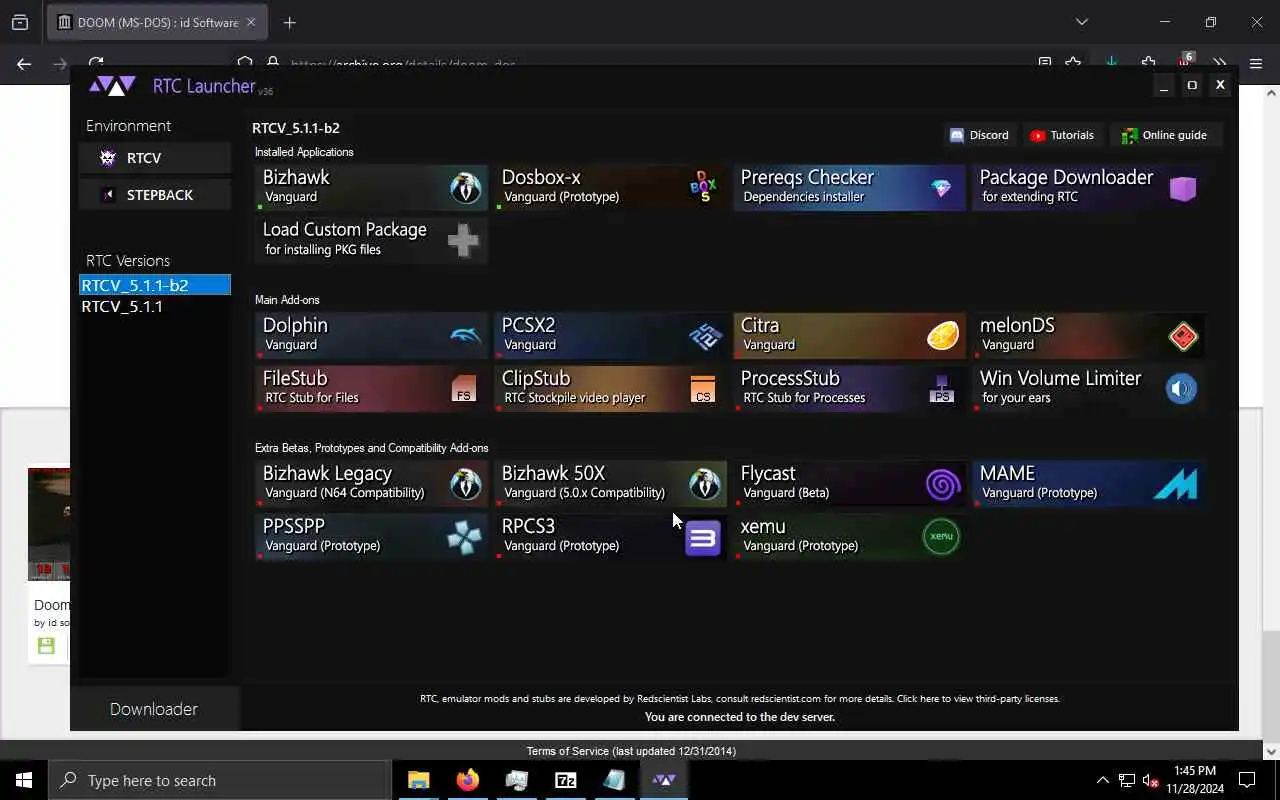This screenshot has width=1280, height=800.
Task: Open 7-Zip from the taskbar
Action: 565,780
